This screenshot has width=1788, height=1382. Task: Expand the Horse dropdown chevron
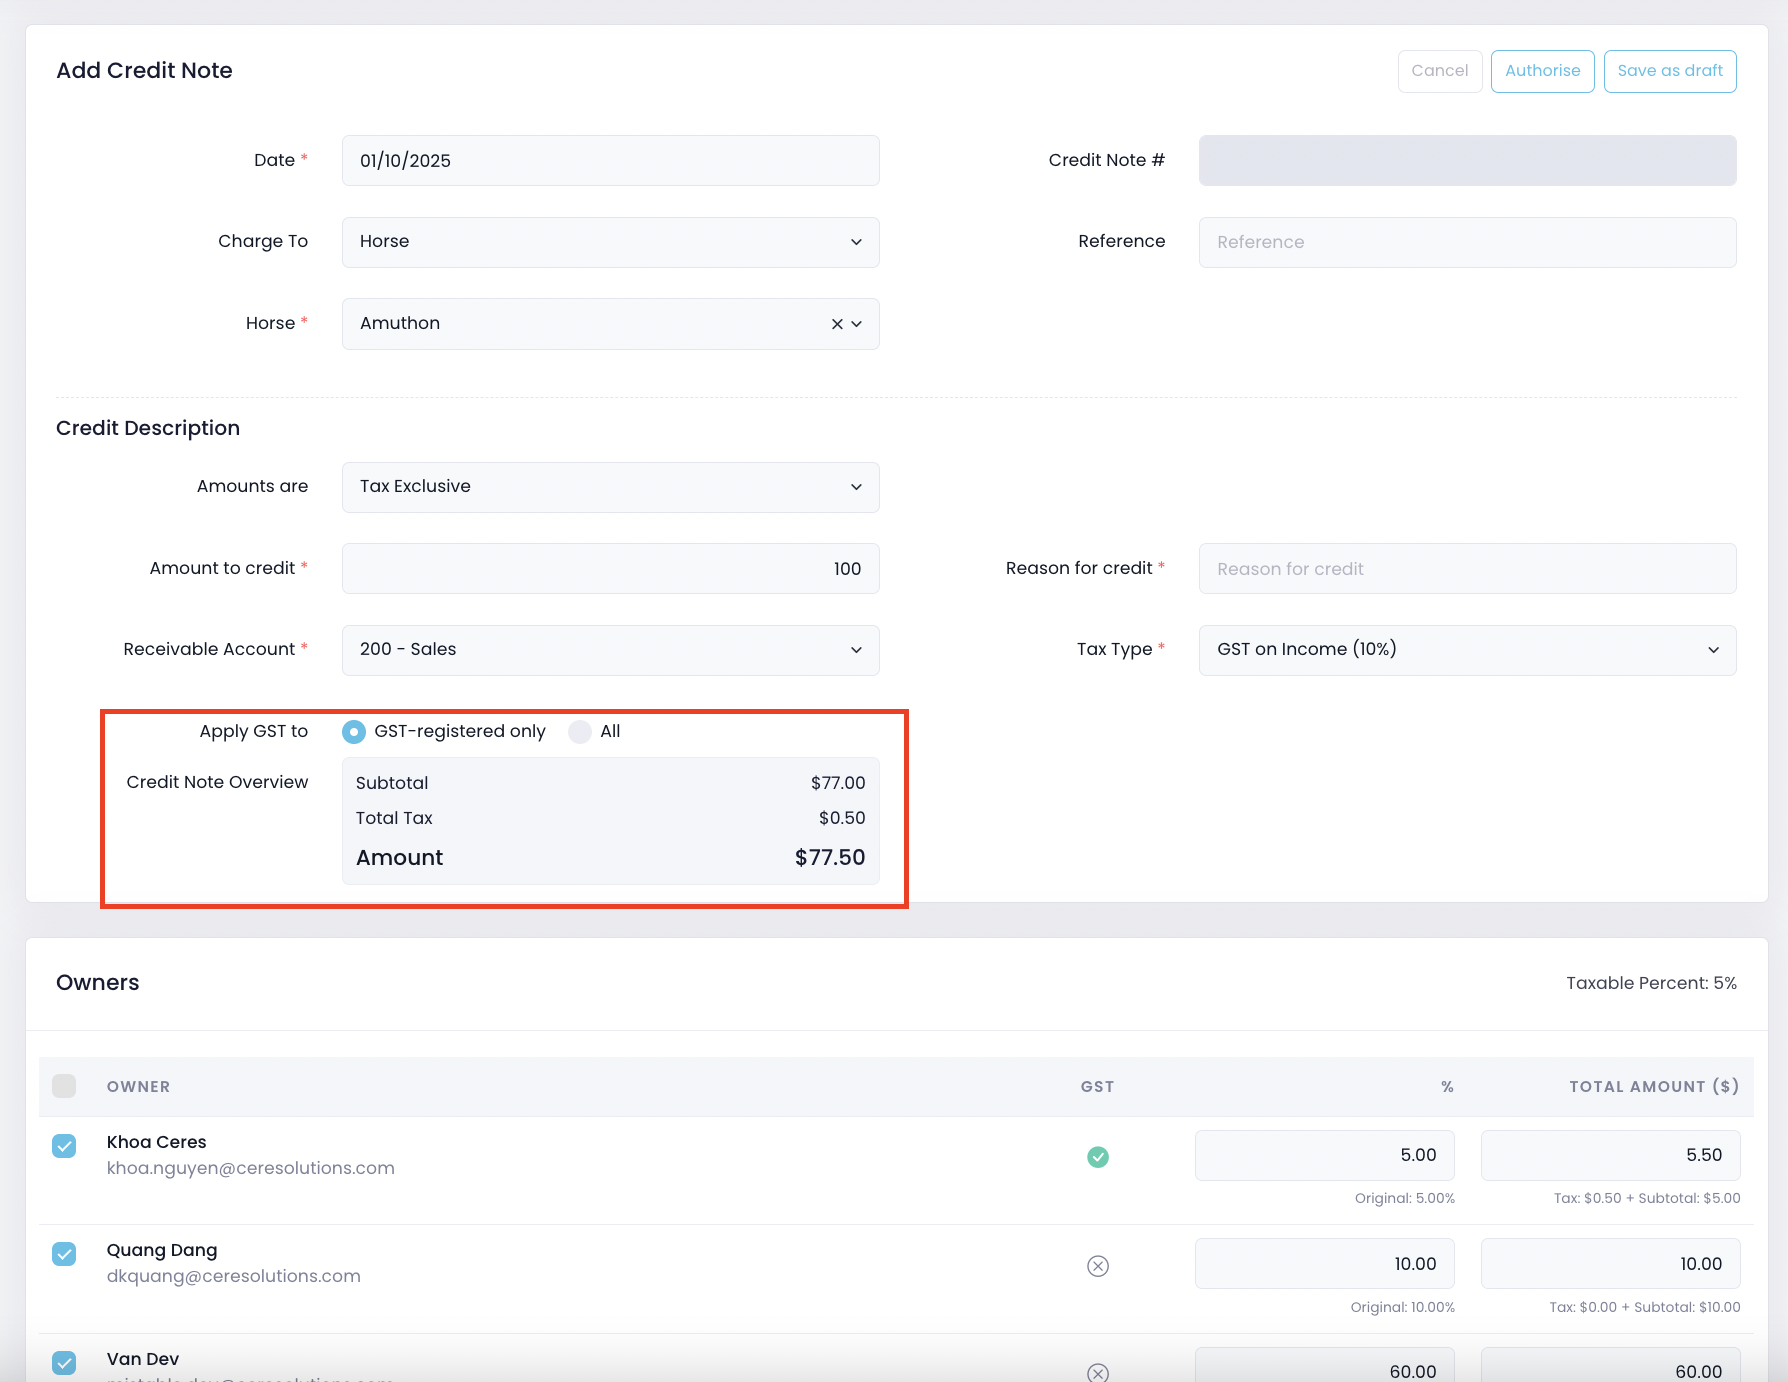pos(857,324)
